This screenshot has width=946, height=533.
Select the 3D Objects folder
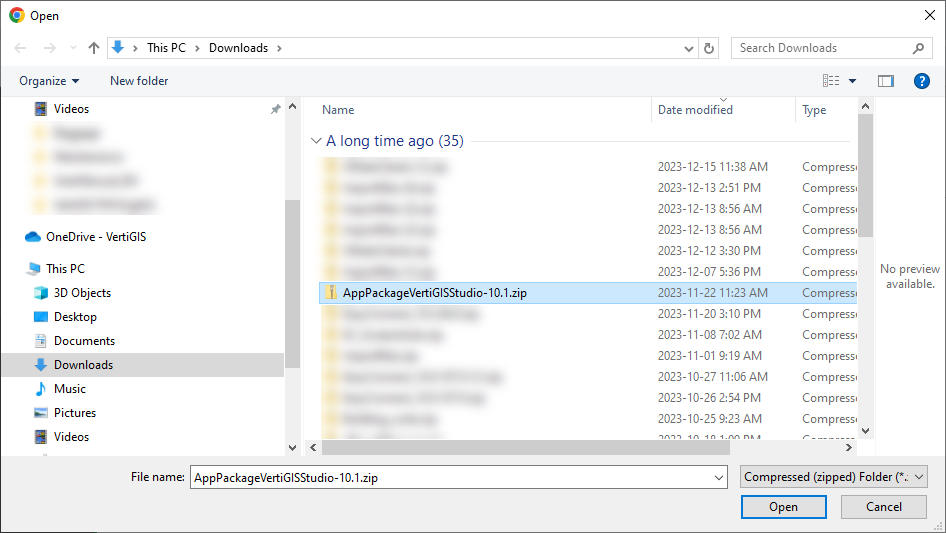82,293
